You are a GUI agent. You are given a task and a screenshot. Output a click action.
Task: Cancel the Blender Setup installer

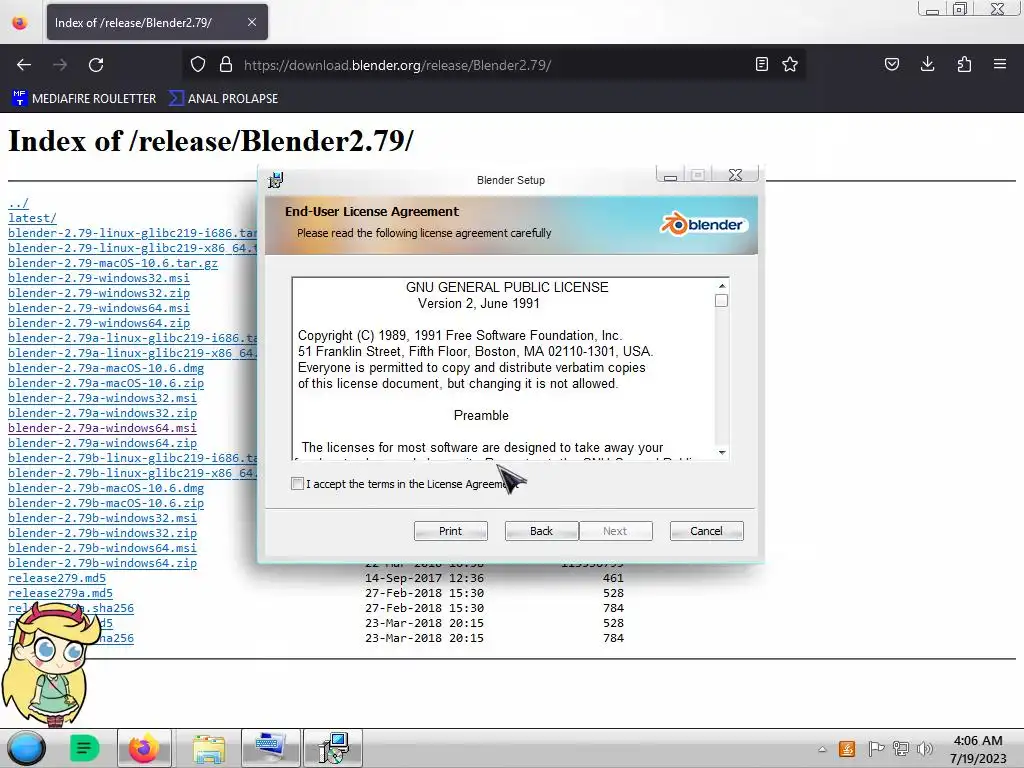point(707,531)
